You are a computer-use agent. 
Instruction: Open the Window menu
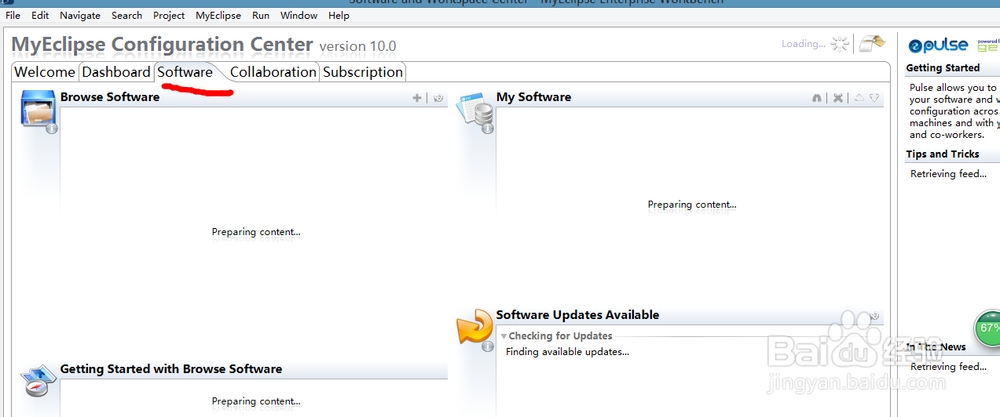click(299, 15)
